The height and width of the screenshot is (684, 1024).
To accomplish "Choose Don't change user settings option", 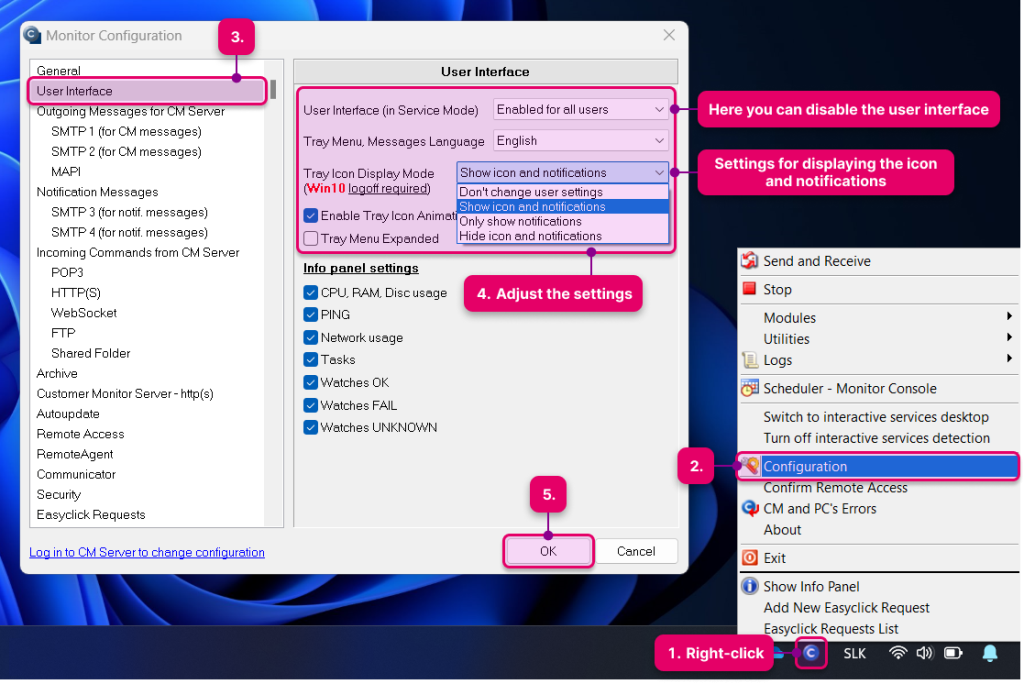I will (564, 193).
